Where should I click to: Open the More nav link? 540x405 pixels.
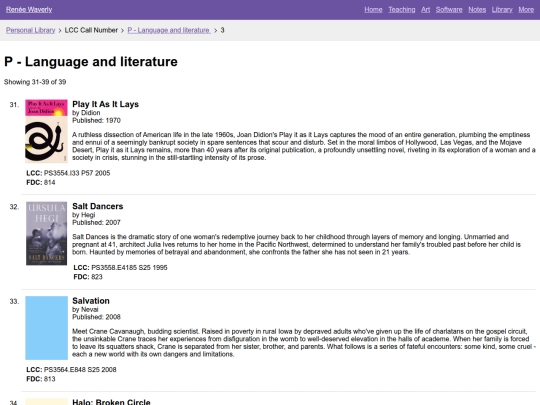click(526, 10)
